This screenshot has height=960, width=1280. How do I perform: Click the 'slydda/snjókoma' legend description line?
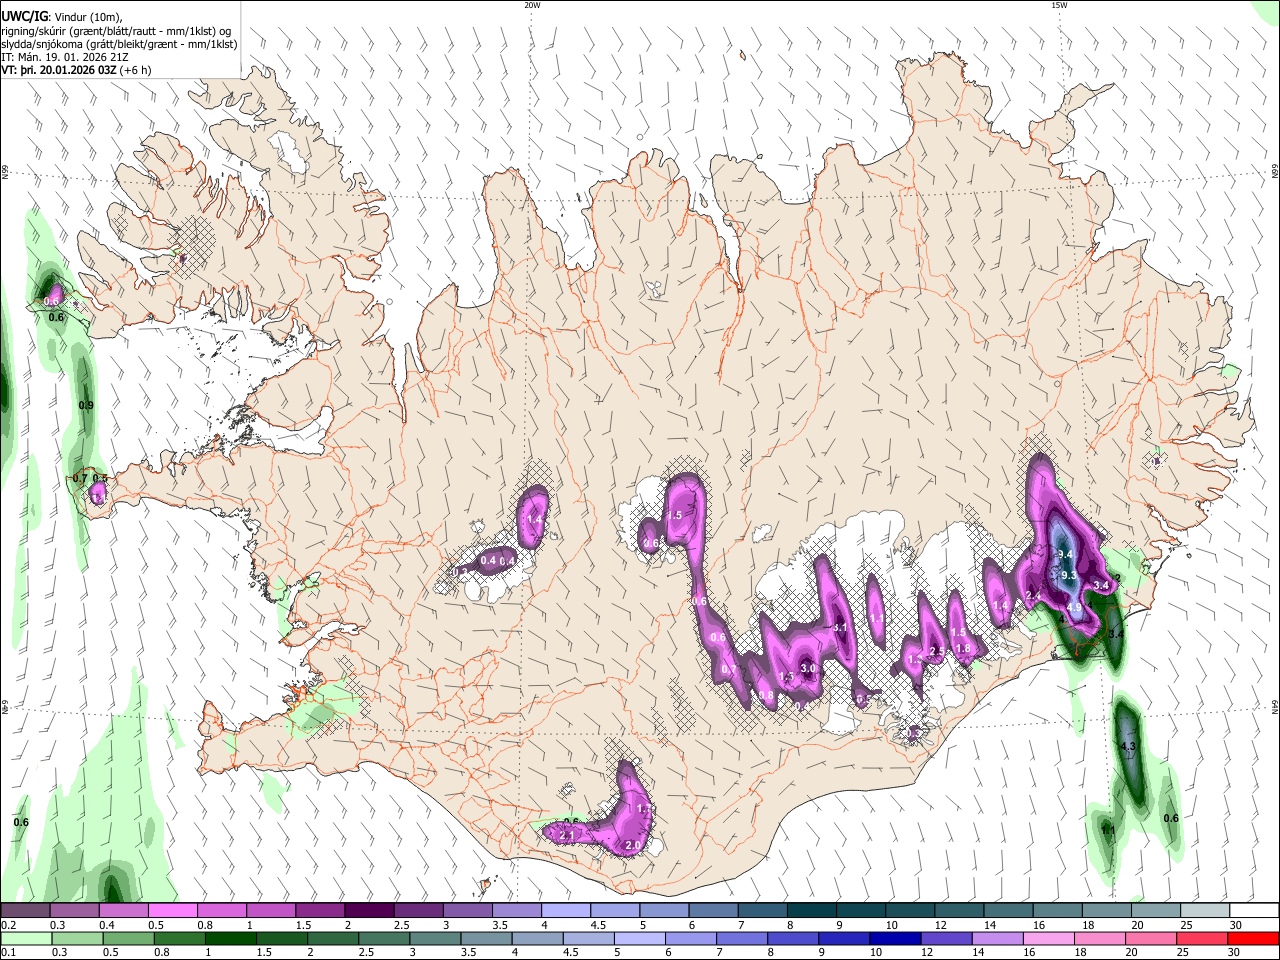pos(119,44)
